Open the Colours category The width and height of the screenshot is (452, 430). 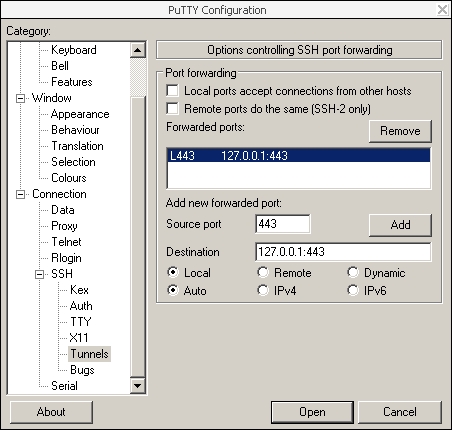tap(69, 178)
